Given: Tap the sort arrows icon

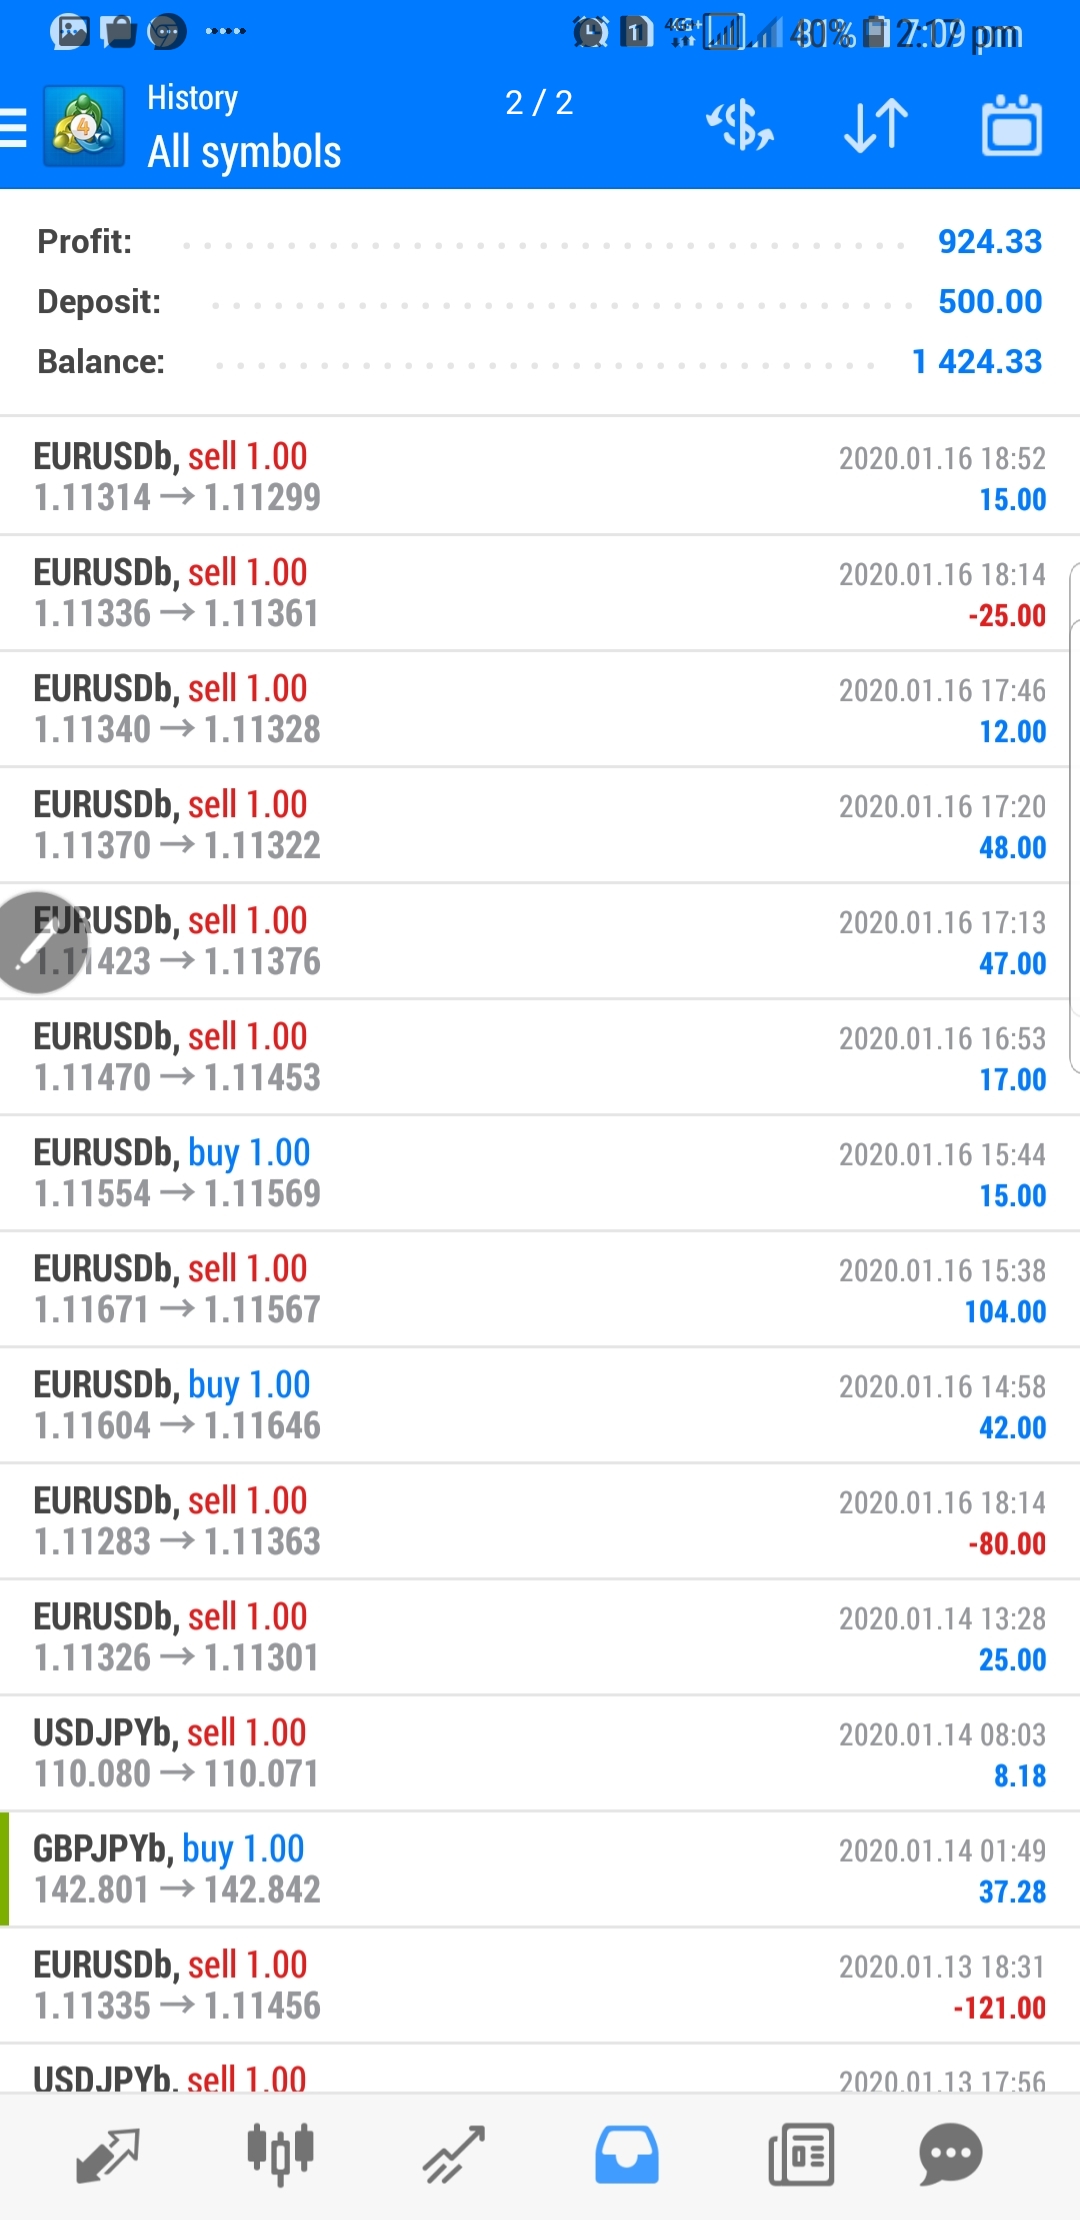Looking at the screenshot, I should [x=876, y=127].
